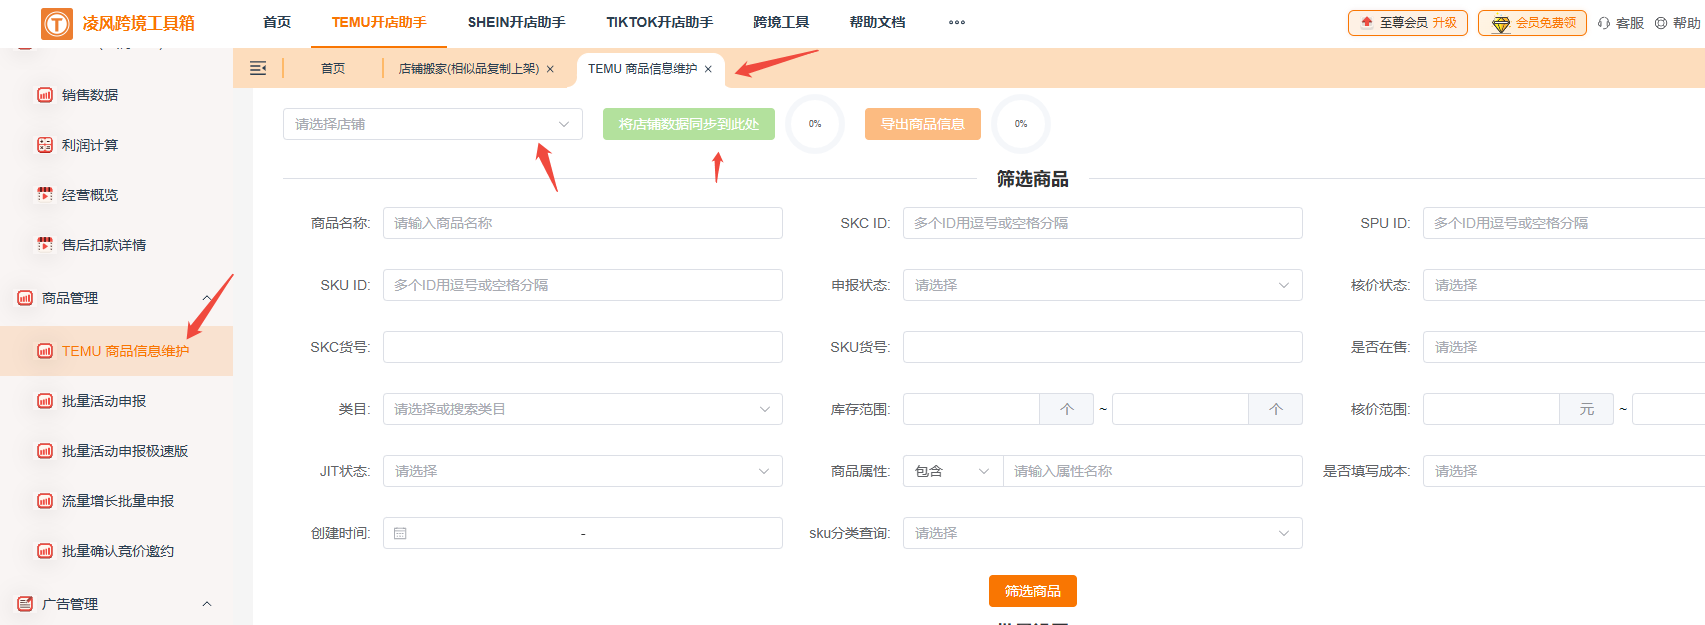This screenshot has width=1705, height=625.
Task: Click the SPU ID input field
Action: (x=1564, y=223)
